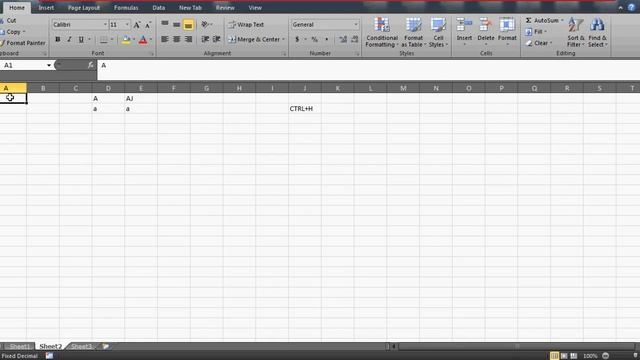This screenshot has width=640, height=360.
Task: Toggle Underline formatting
Action: 81,40
